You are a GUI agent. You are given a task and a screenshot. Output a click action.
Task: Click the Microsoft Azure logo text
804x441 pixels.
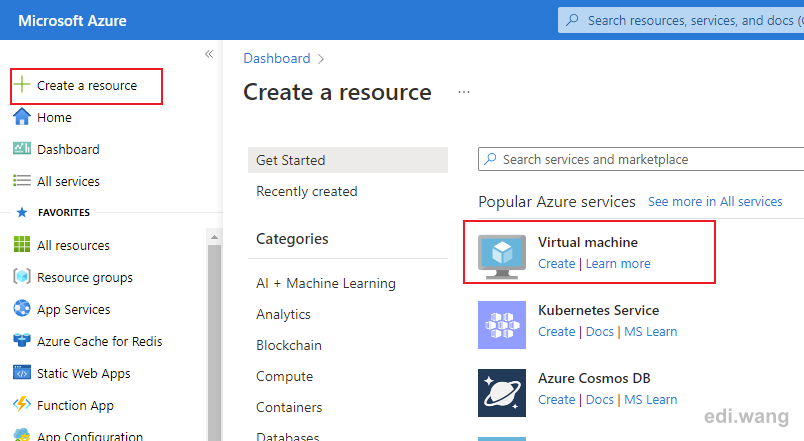(72, 21)
